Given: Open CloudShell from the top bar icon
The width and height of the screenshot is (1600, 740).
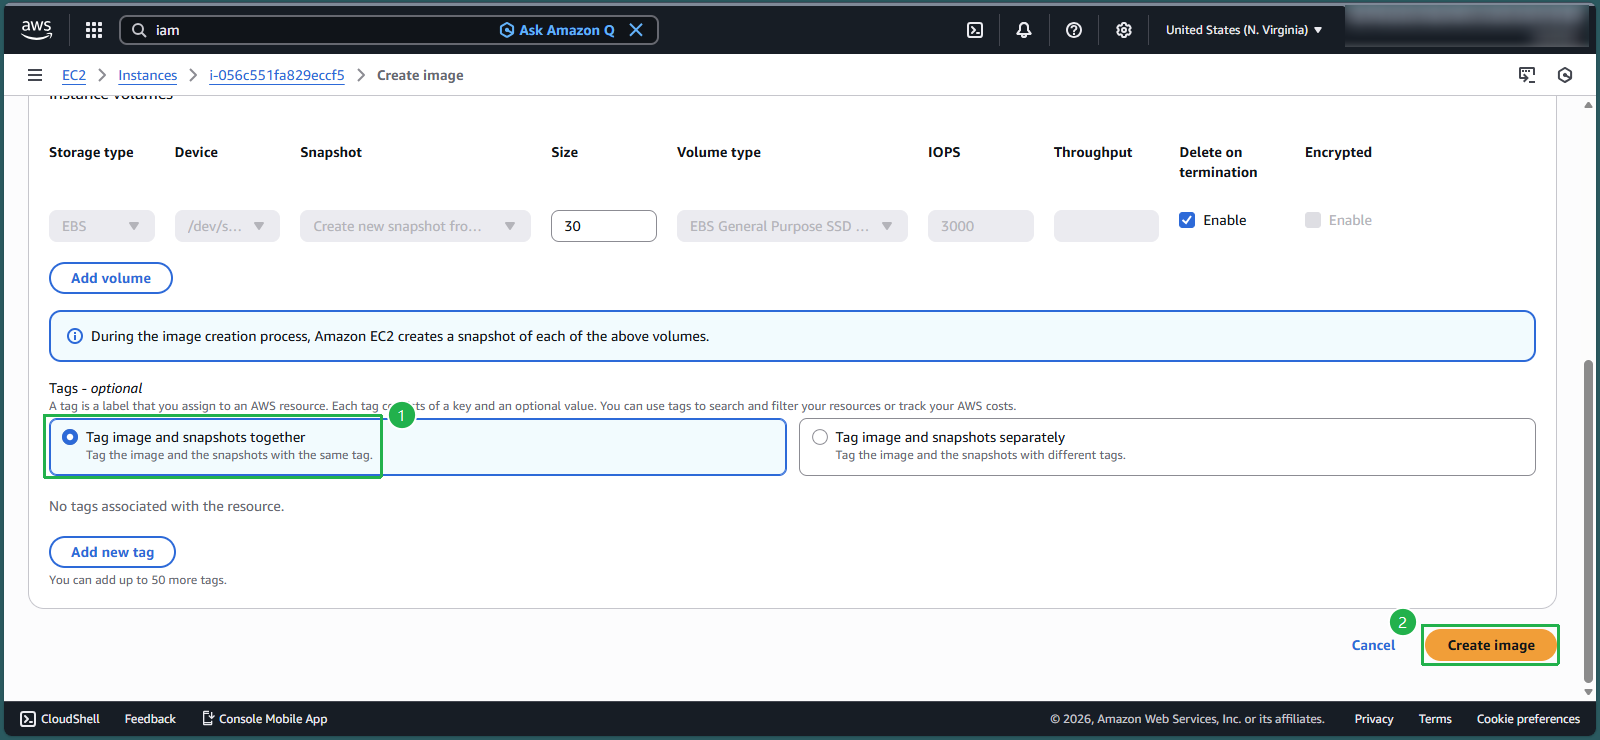Looking at the screenshot, I should (x=975, y=30).
